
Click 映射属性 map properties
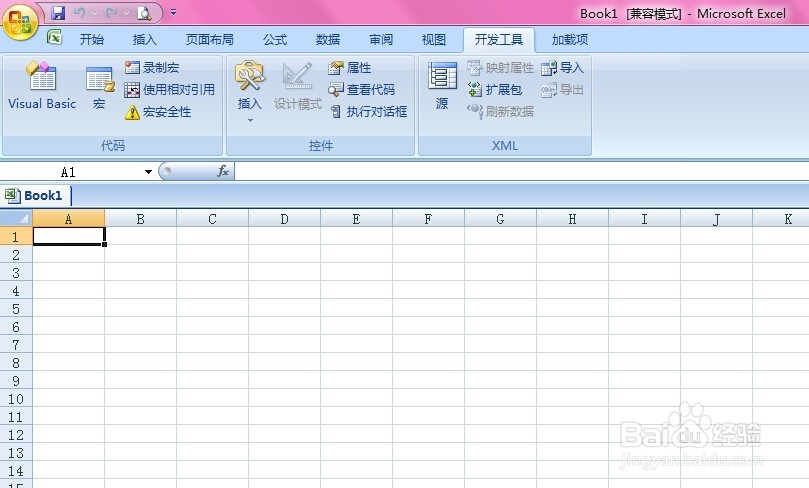[x=500, y=68]
